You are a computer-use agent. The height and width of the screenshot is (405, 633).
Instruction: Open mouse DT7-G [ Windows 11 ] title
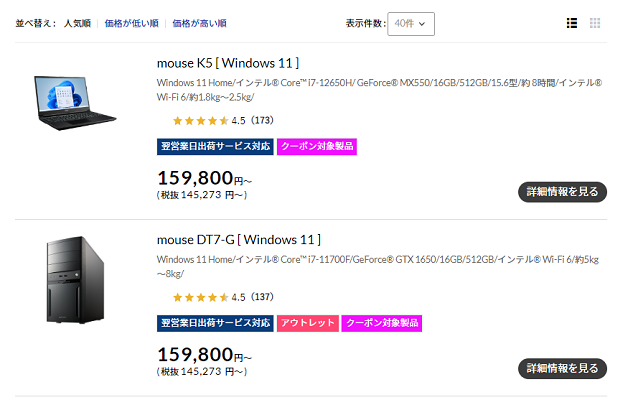(239, 240)
